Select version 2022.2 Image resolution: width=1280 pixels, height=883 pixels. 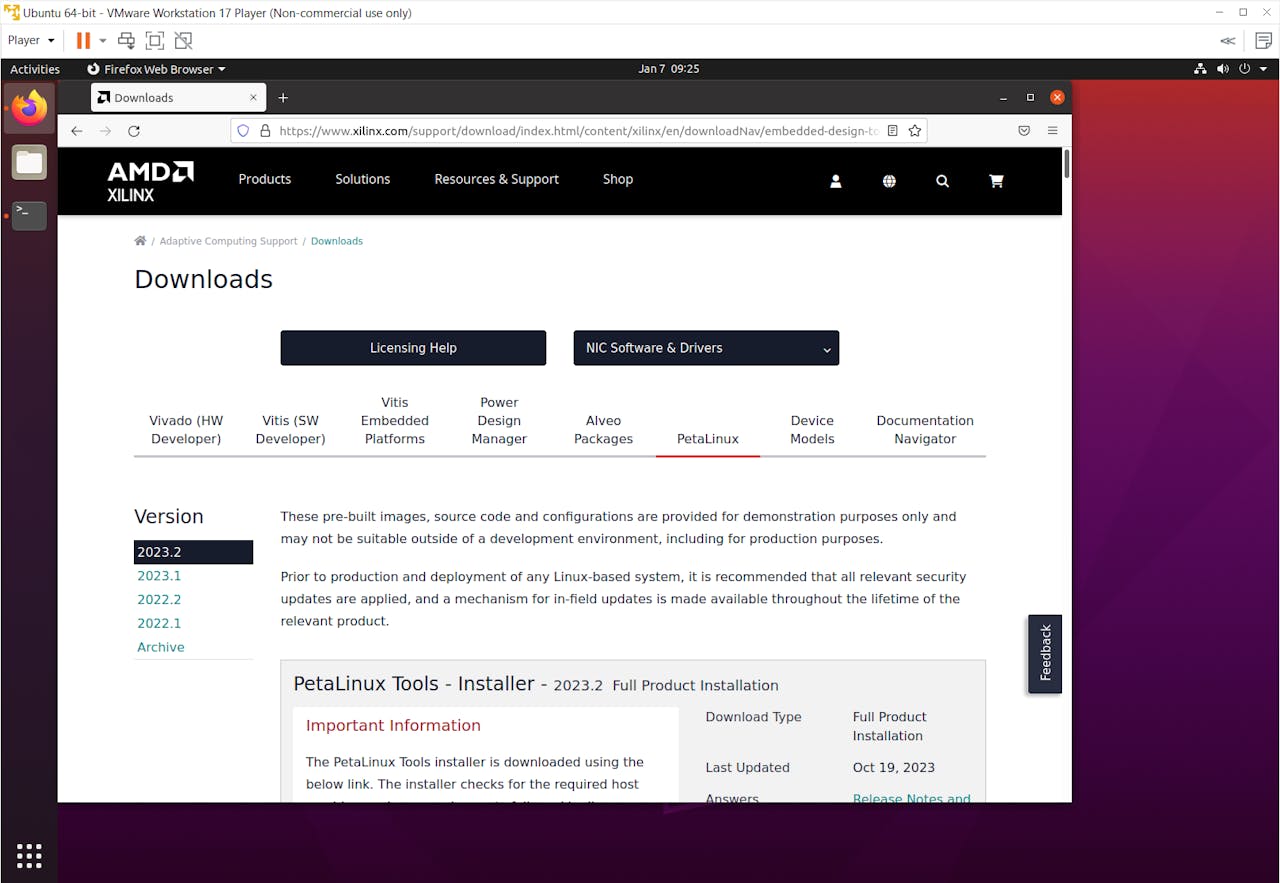coord(159,600)
